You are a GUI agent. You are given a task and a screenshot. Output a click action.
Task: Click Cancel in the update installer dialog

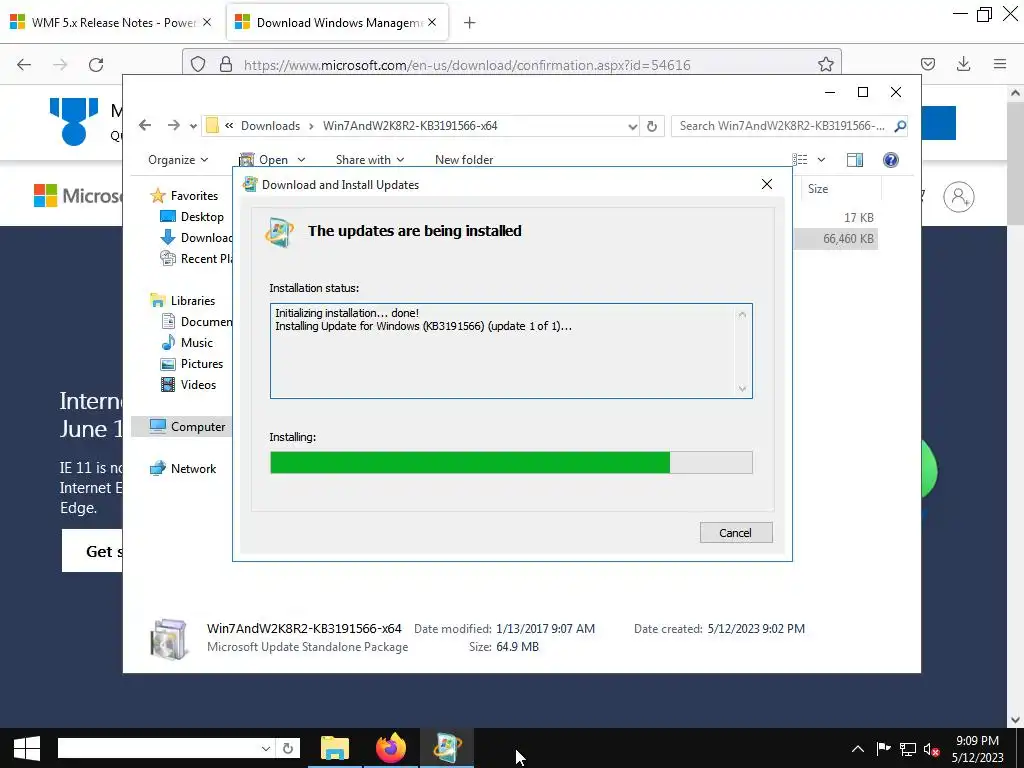tap(736, 533)
